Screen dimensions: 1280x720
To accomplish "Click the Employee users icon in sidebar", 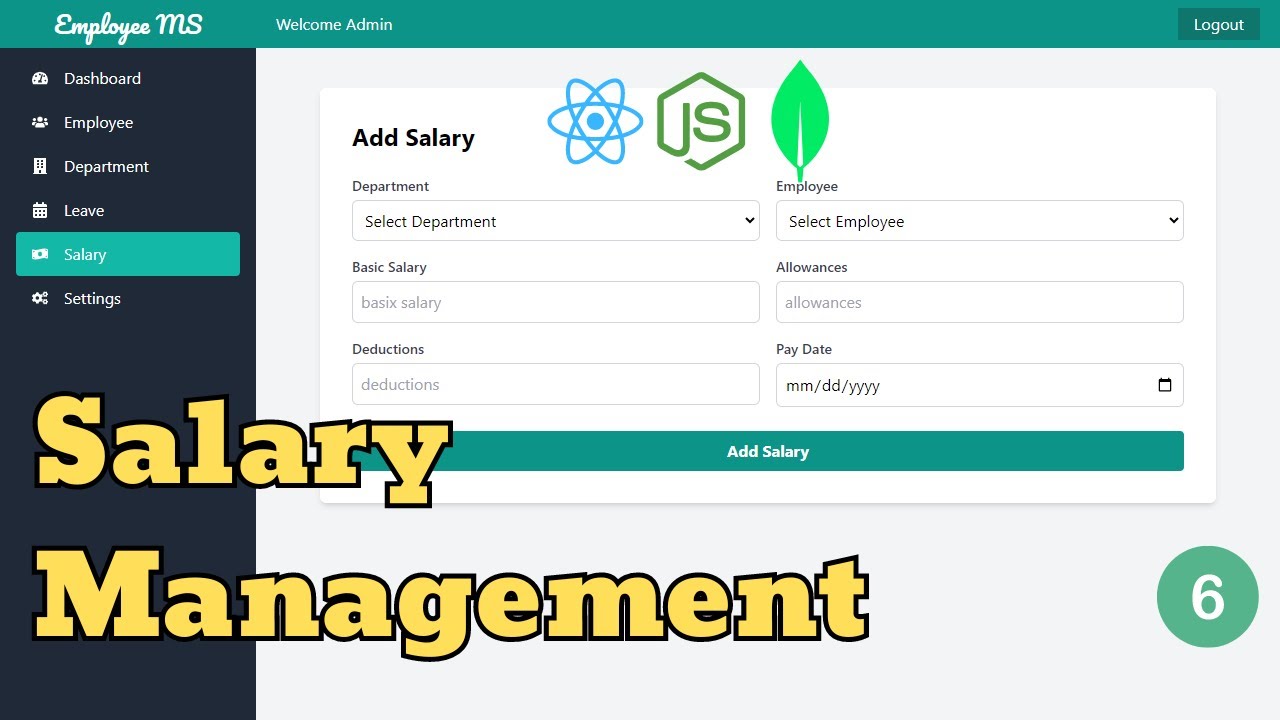I will (40, 122).
